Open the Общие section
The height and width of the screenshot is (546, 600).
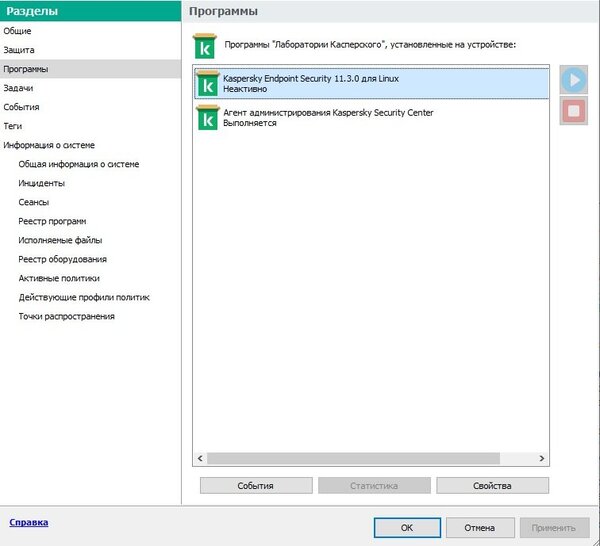pos(18,31)
